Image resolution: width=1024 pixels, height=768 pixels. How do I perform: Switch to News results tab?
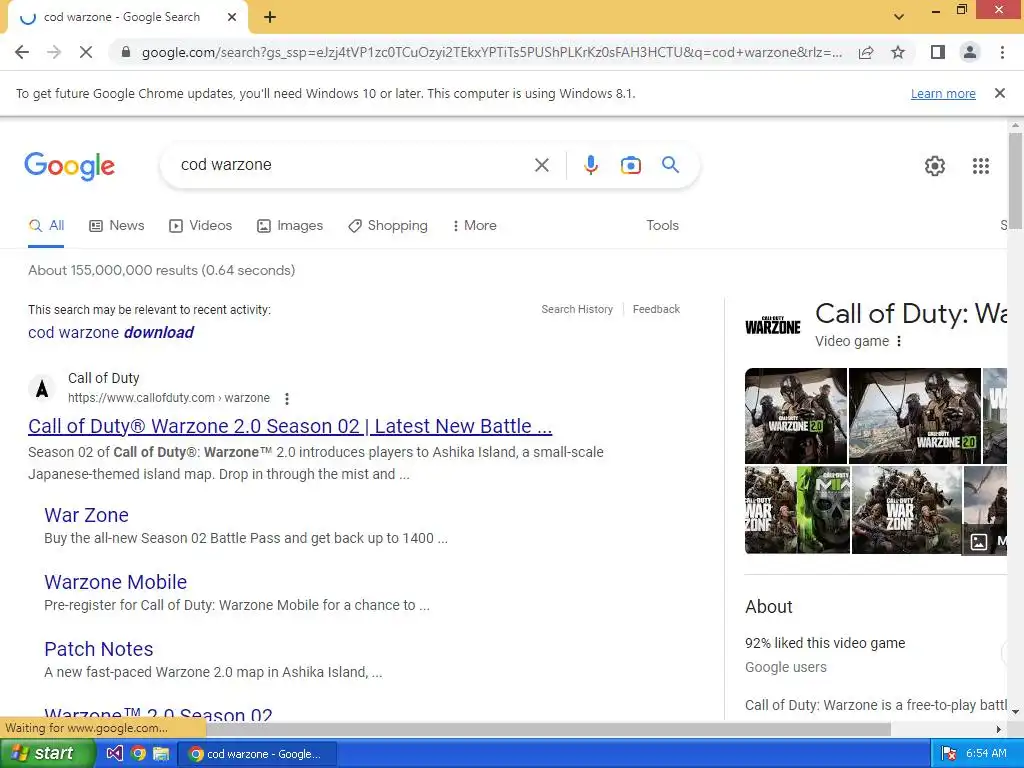pyautogui.click(x=117, y=226)
